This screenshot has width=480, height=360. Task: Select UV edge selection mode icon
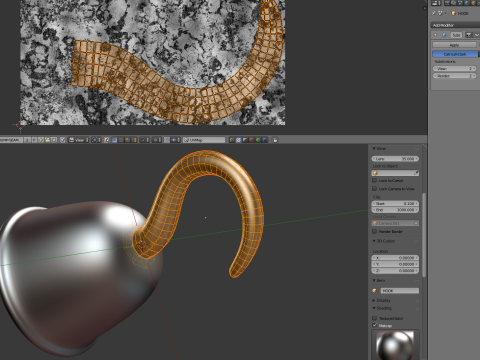[121, 140]
